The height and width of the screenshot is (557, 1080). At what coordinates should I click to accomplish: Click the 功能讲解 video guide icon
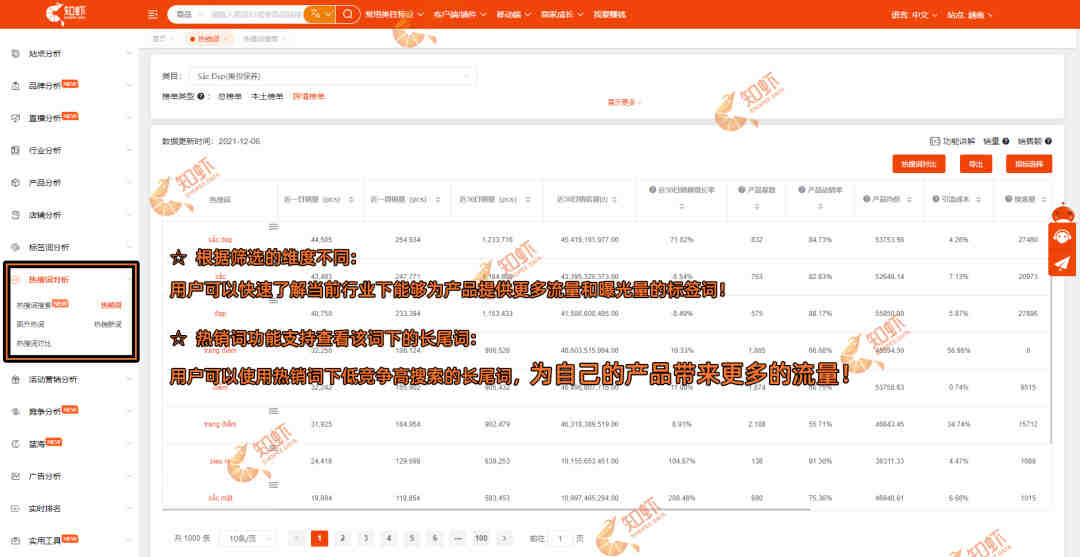coord(934,142)
